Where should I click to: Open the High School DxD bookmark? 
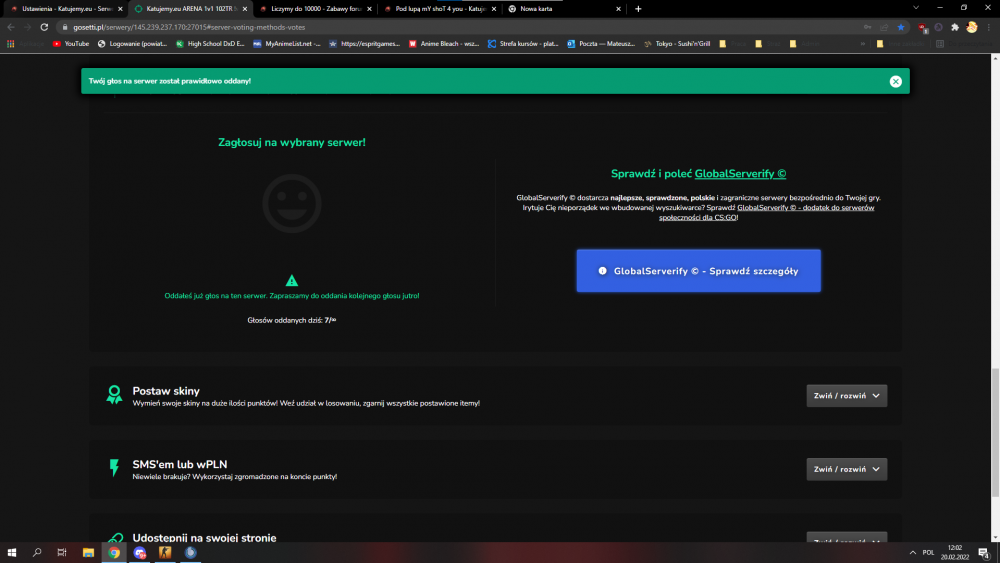click(210, 44)
